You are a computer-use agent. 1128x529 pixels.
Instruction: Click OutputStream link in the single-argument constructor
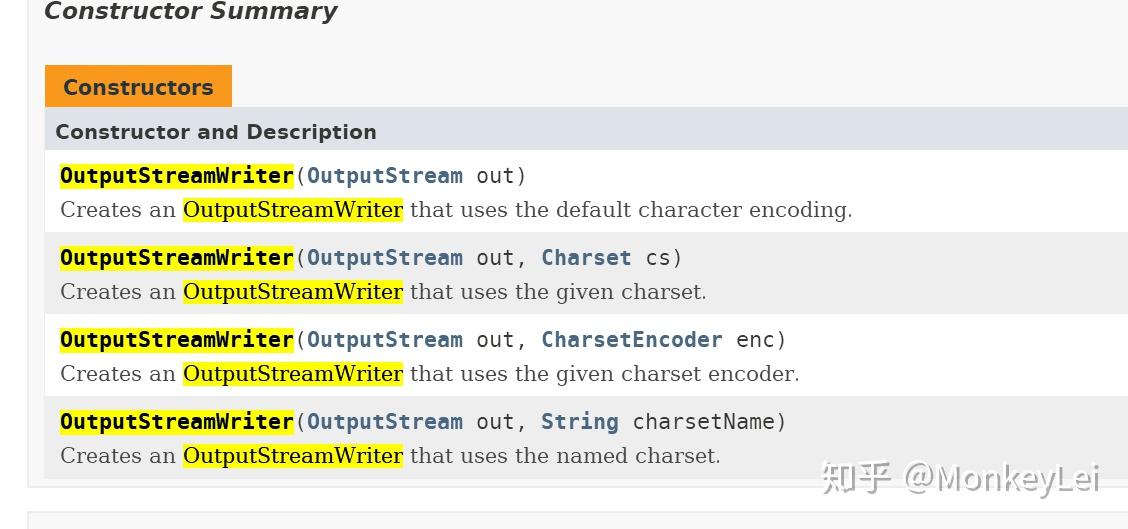[x=385, y=176]
